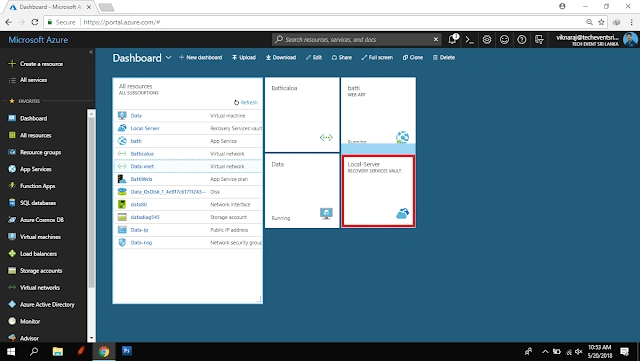
Task: Expand the Dashboard title dropdown
Action: [x=169, y=58]
